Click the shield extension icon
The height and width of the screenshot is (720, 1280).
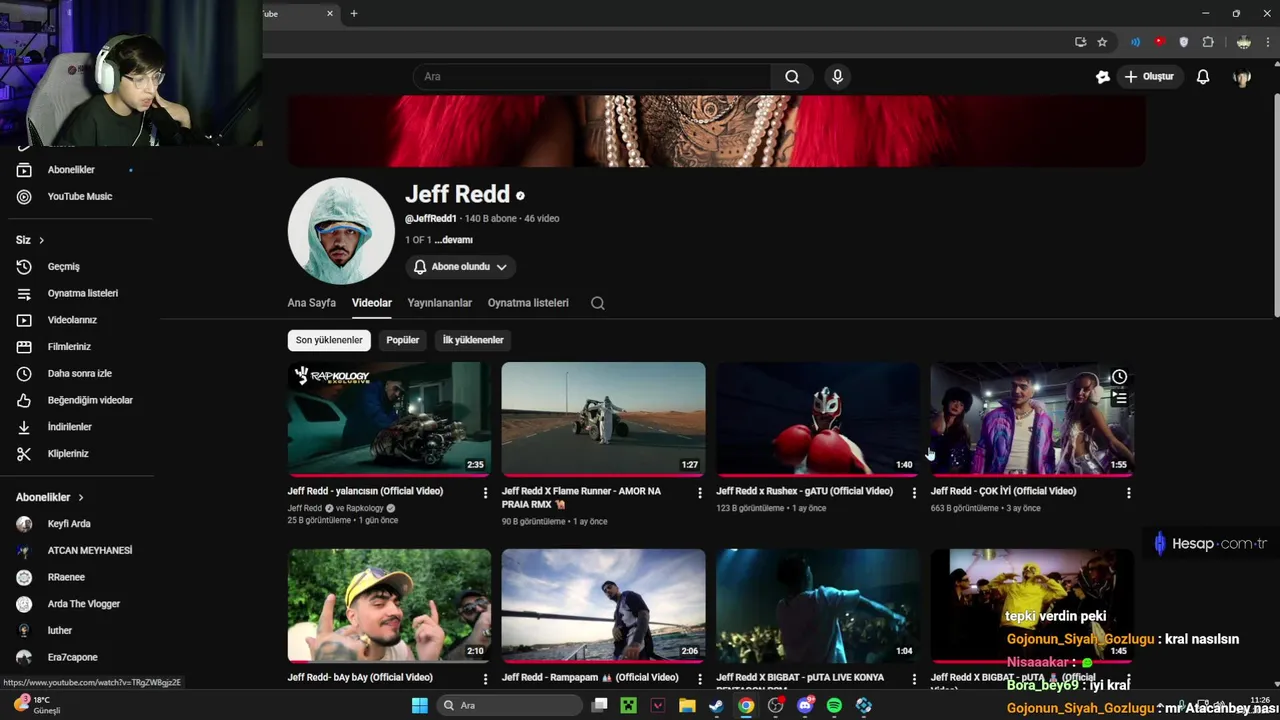(x=1184, y=42)
